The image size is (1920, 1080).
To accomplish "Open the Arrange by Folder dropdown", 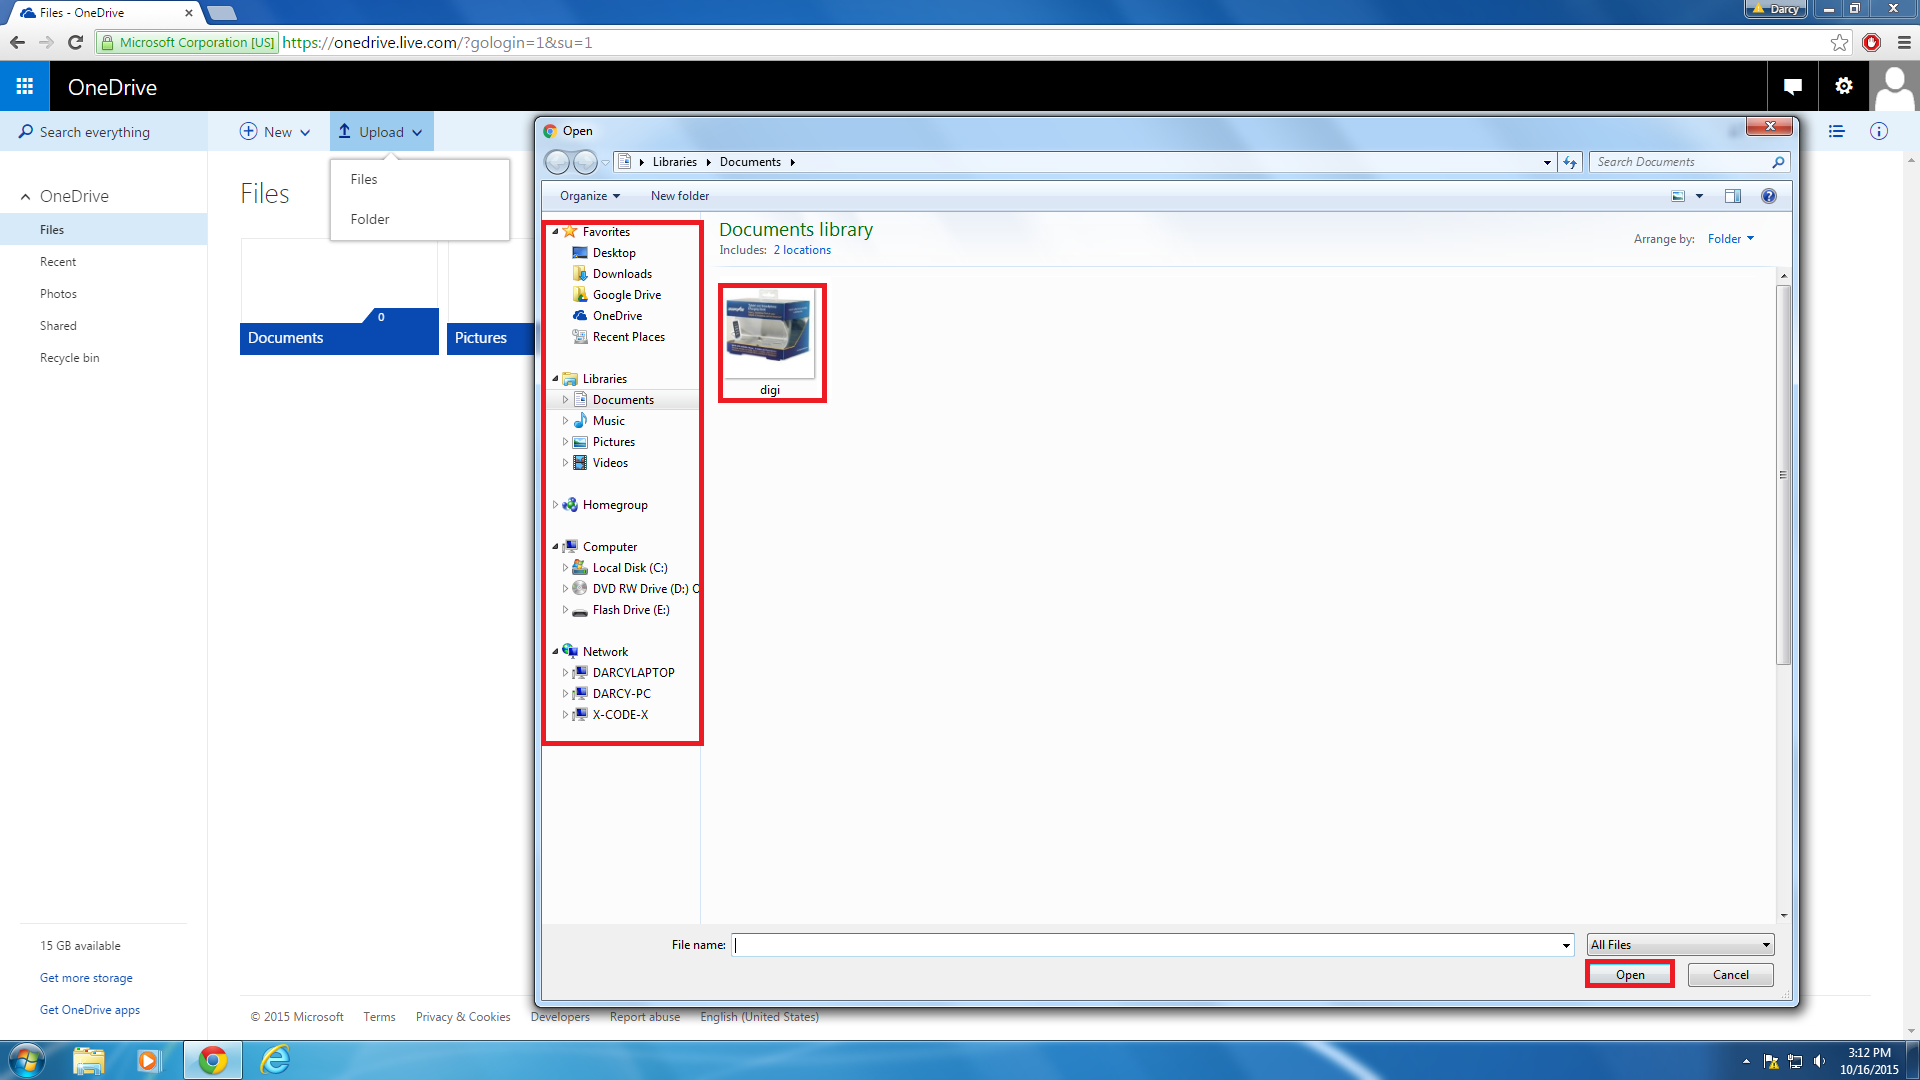I will pyautogui.click(x=1730, y=239).
